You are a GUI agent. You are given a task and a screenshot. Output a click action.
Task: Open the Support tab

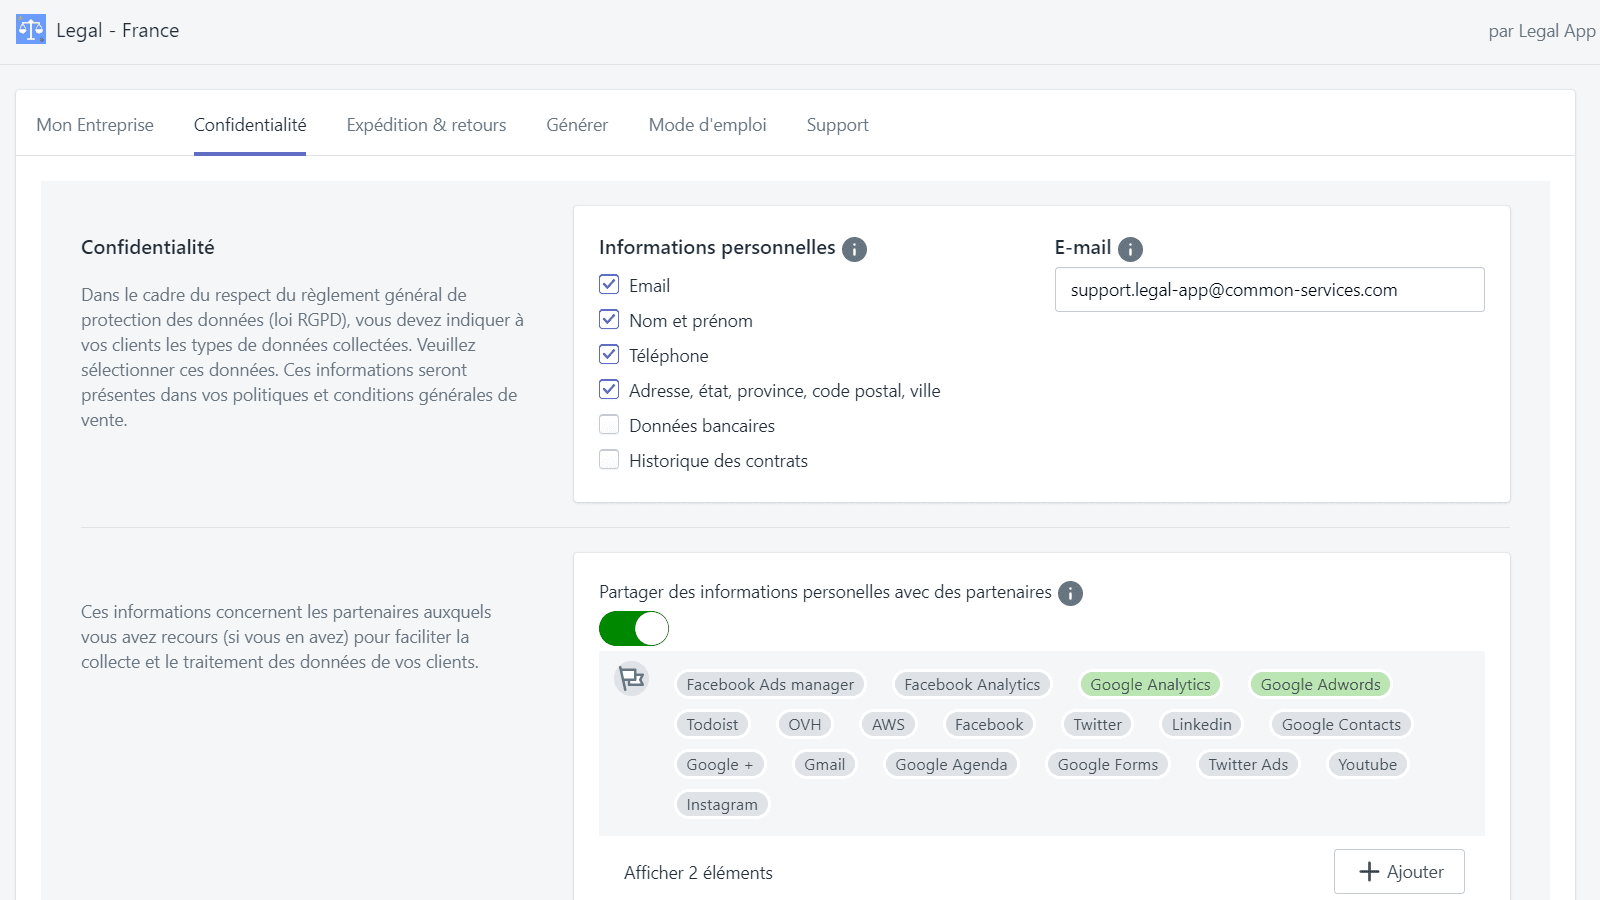pyautogui.click(x=837, y=125)
